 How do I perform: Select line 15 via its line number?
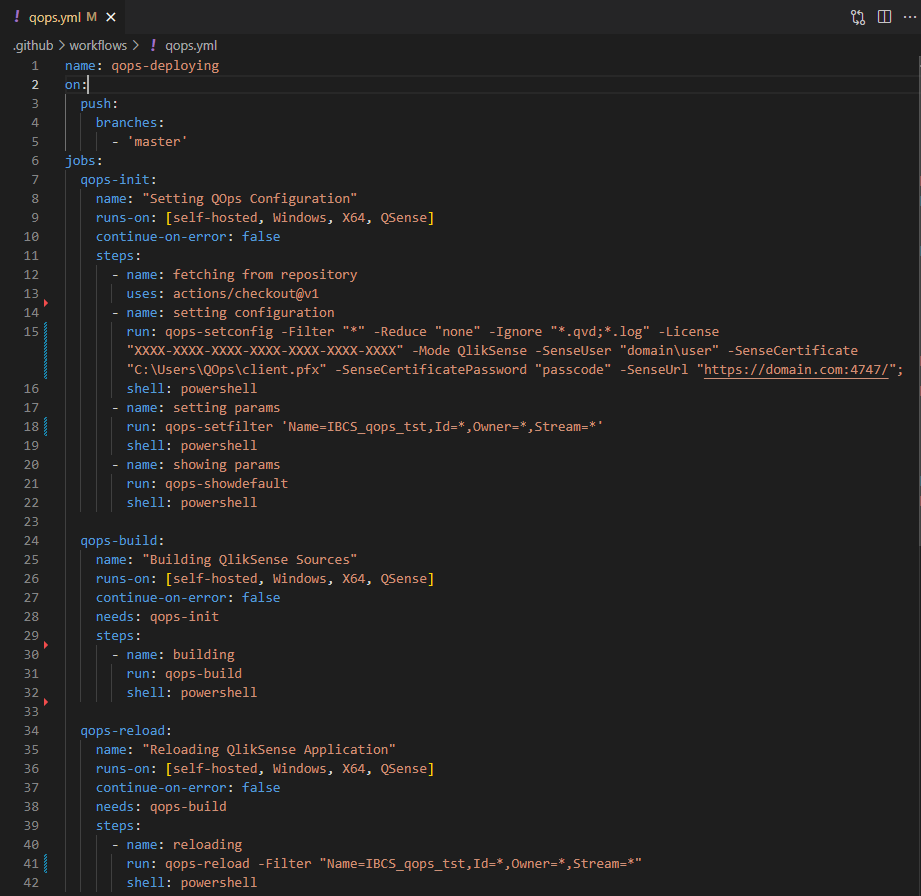click(31, 332)
